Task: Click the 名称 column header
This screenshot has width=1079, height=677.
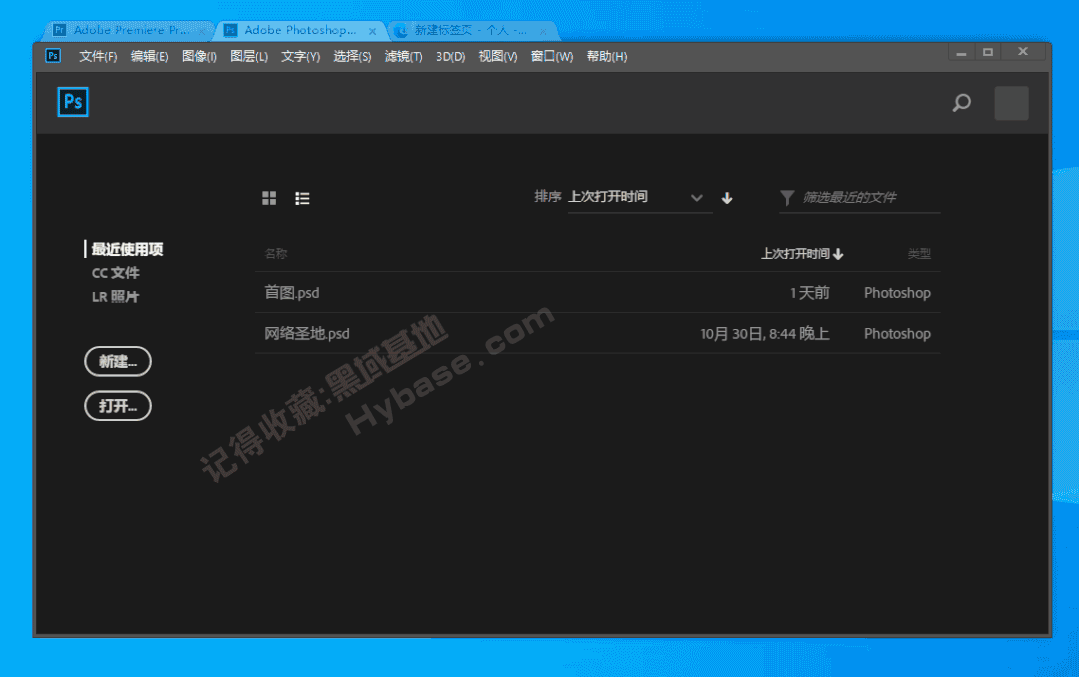Action: pos(276,254)
